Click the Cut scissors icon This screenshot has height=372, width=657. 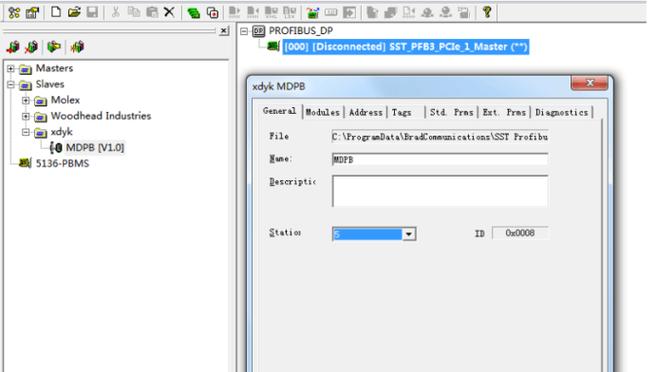click(x=116, y=12)
